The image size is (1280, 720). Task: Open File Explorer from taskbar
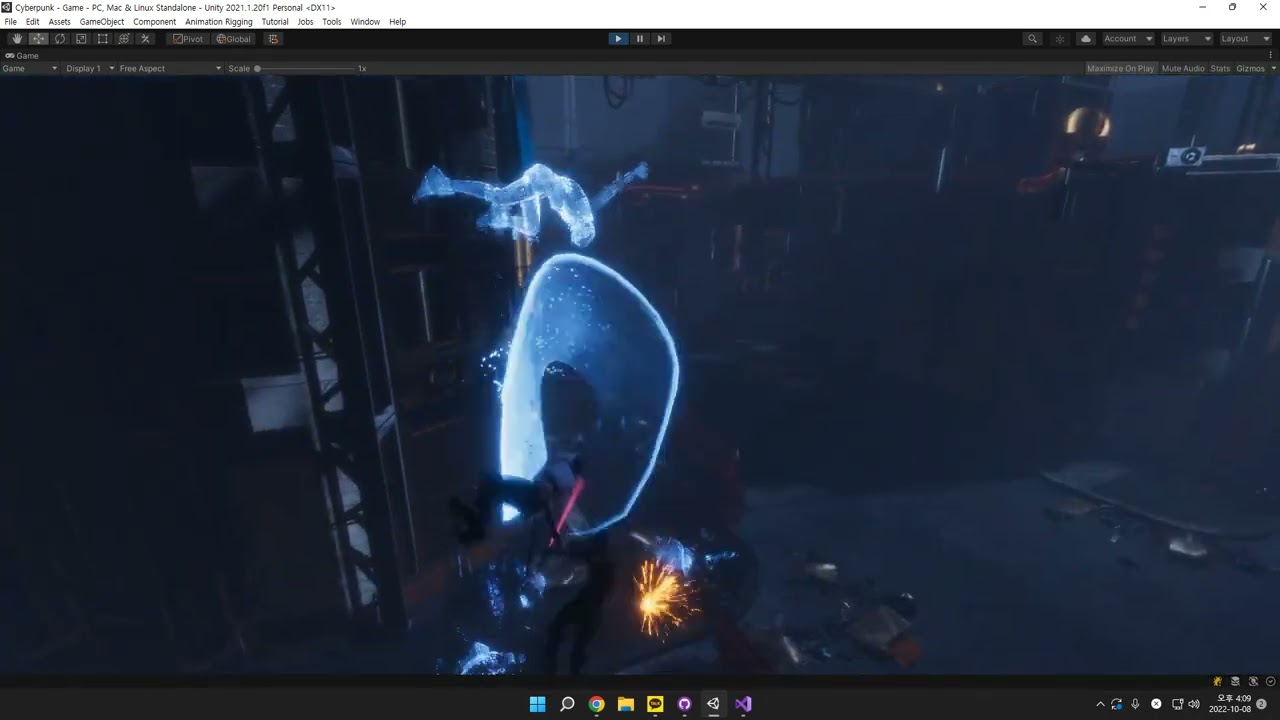(x=625, y=704)
